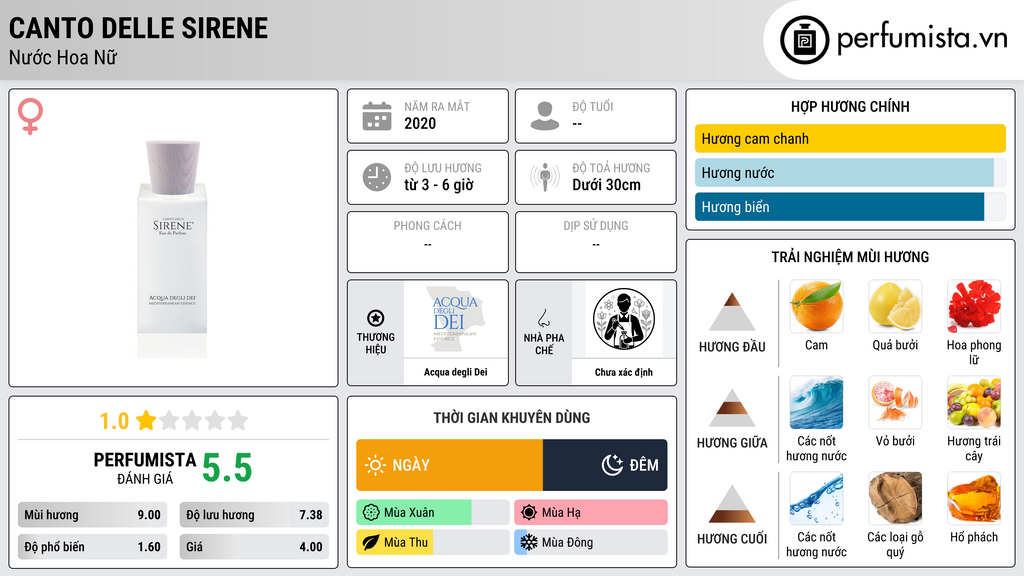Click the sun icon in the Ngày bar
Image resolution: width=1024 pixels, height=576 pixels.
(375, 465)
